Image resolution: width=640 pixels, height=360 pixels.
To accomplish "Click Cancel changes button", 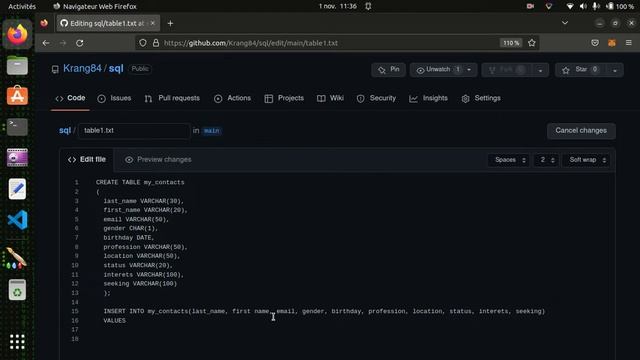I will (581, 131).
